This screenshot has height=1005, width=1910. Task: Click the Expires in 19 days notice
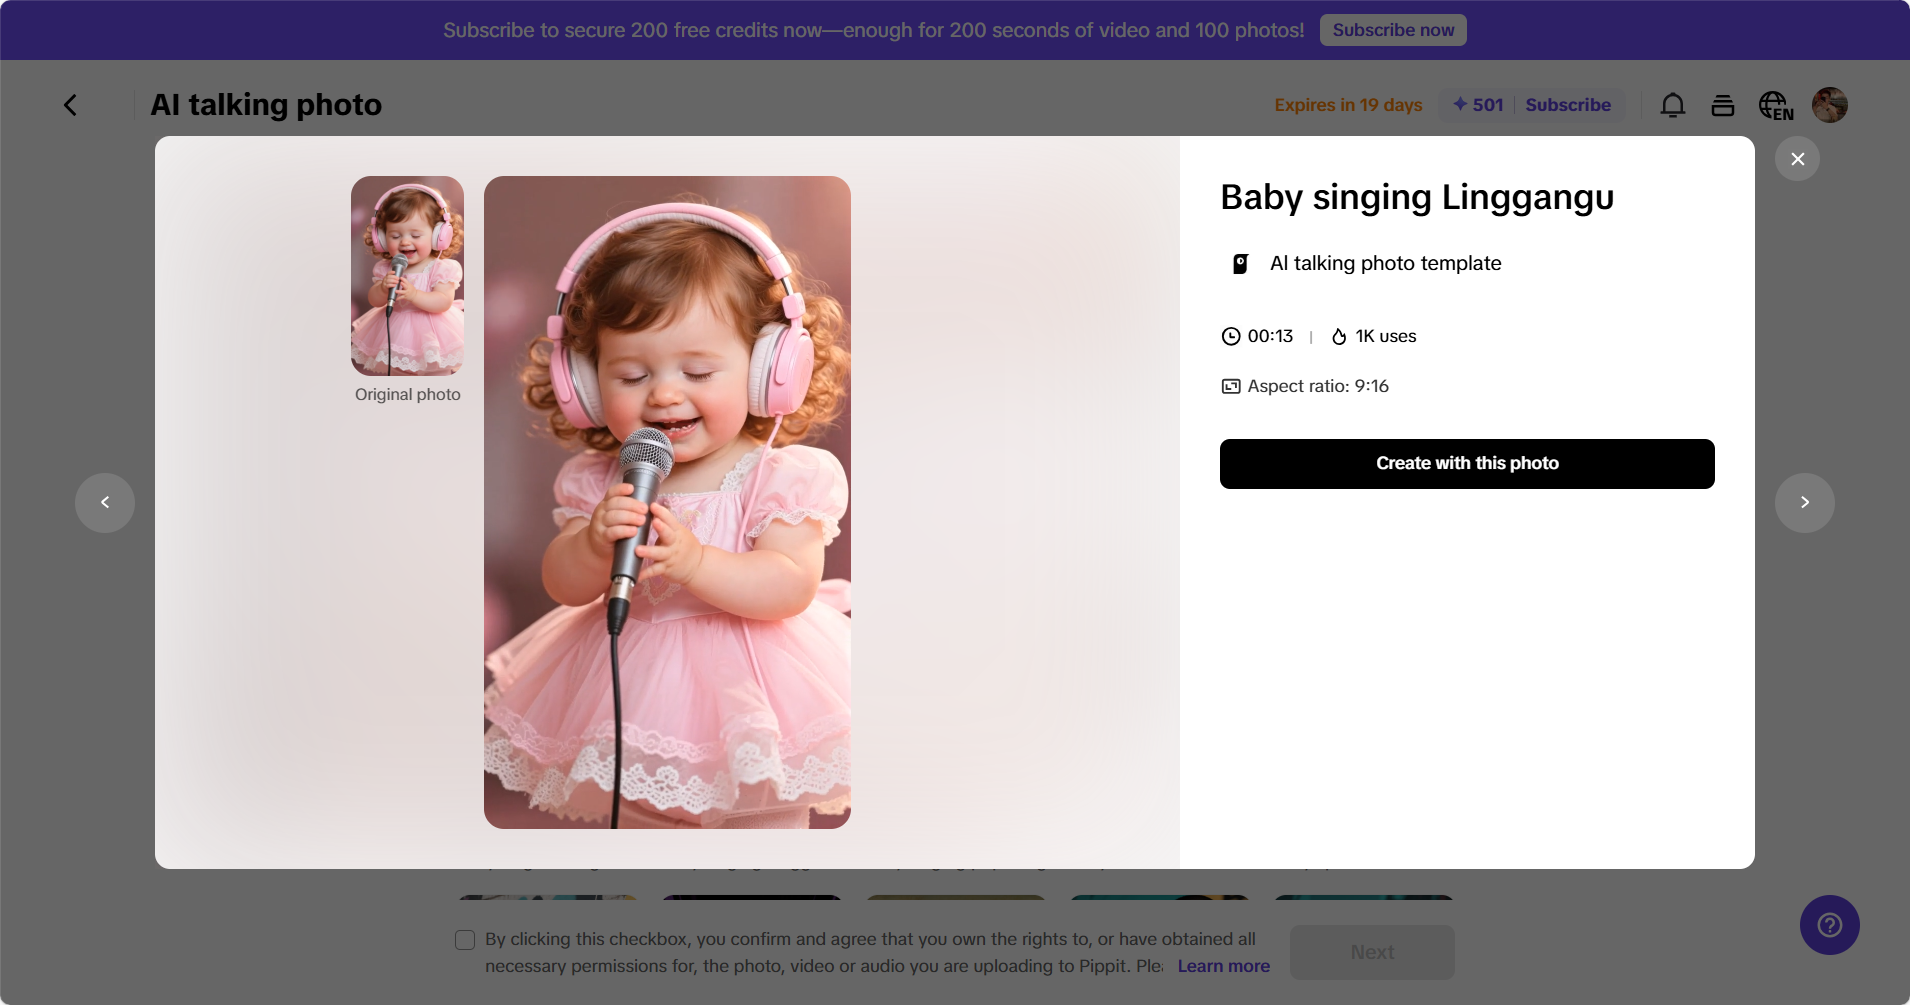1347,105
